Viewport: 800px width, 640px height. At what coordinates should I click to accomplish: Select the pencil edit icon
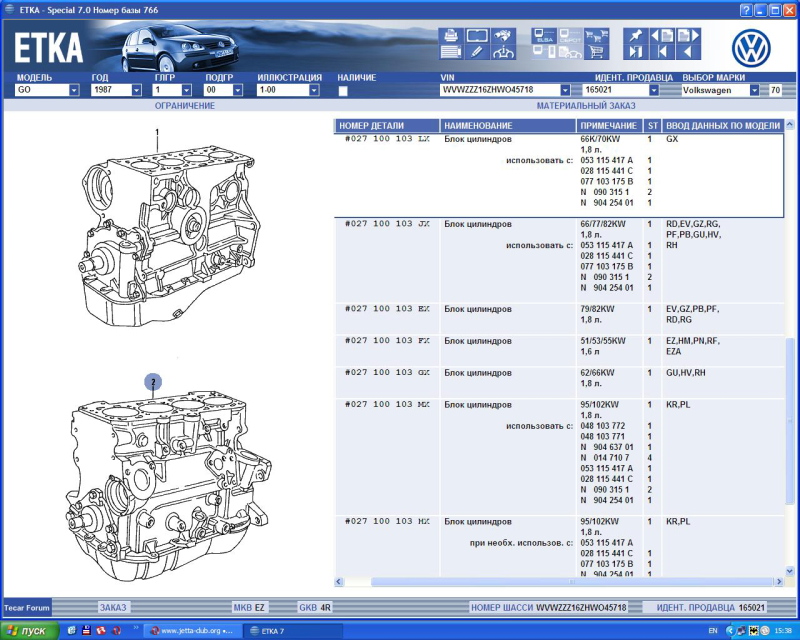click(x=477, y=52)
